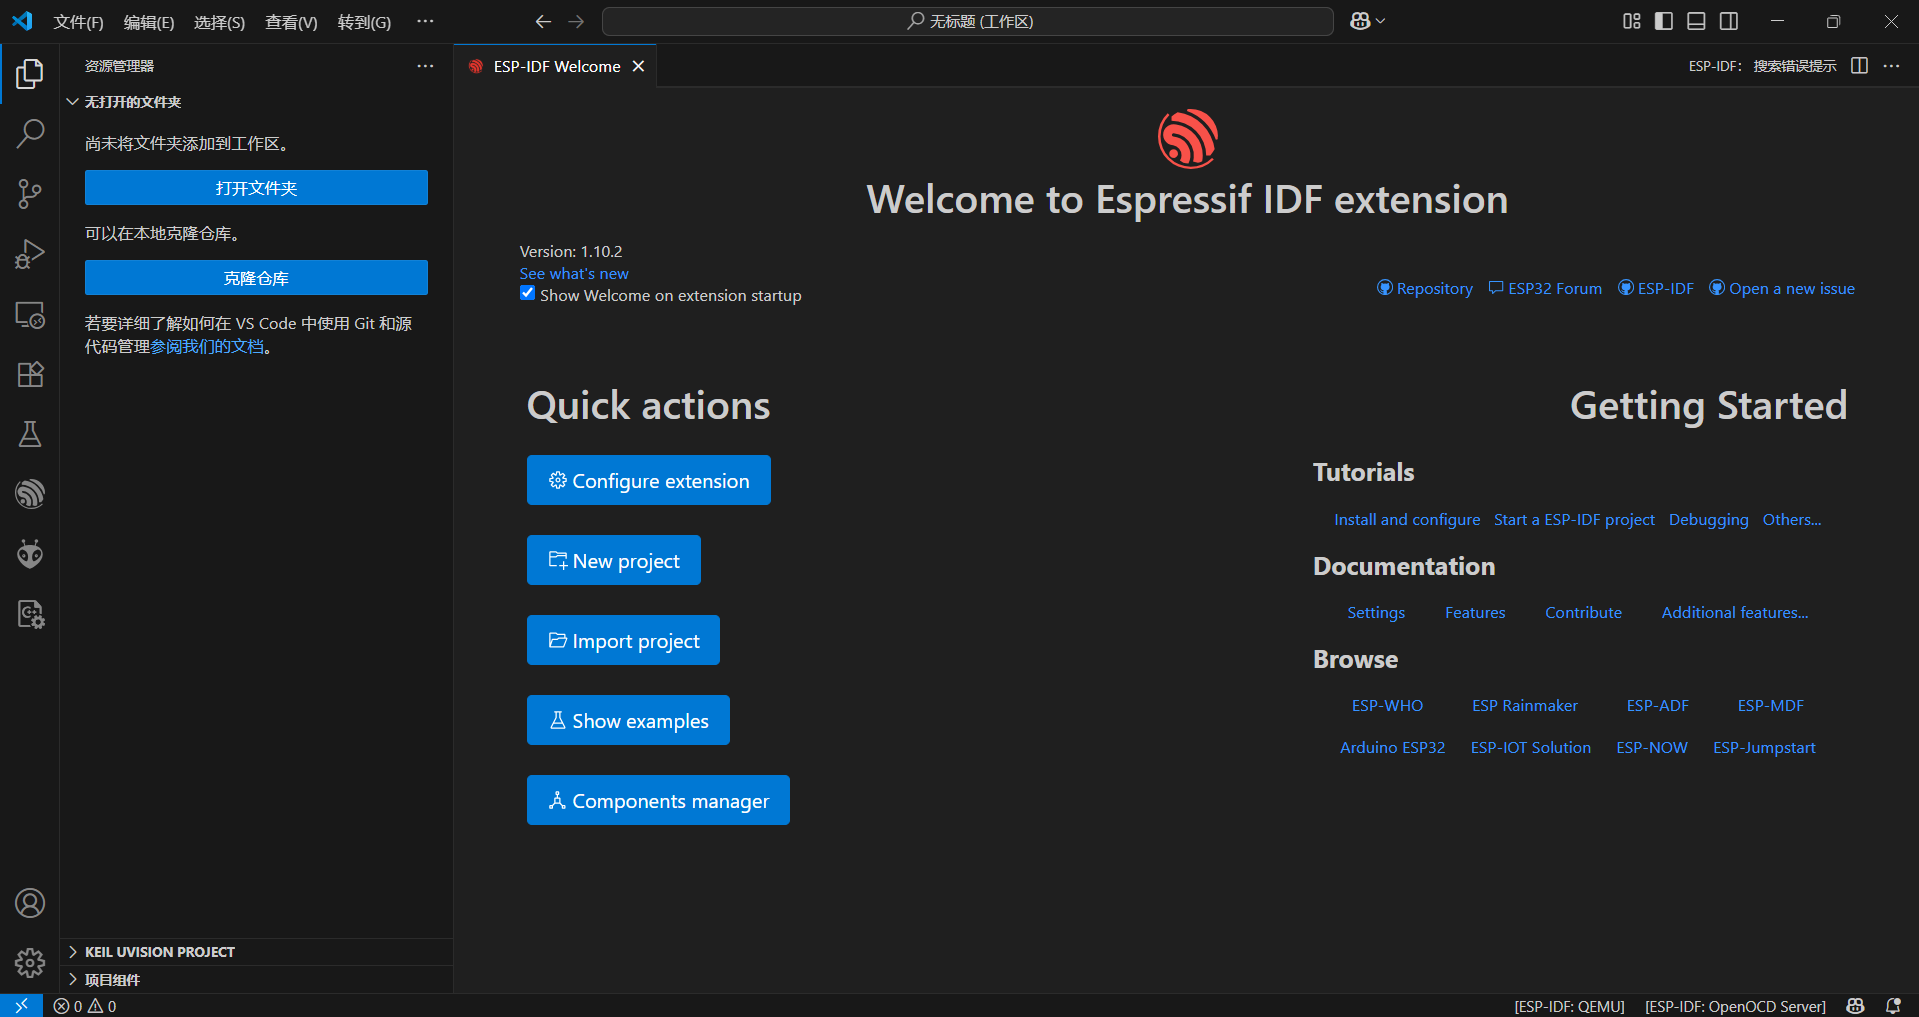Open the Extensions view
This screenshot has height=1017, width=1919.
point(30,374)
